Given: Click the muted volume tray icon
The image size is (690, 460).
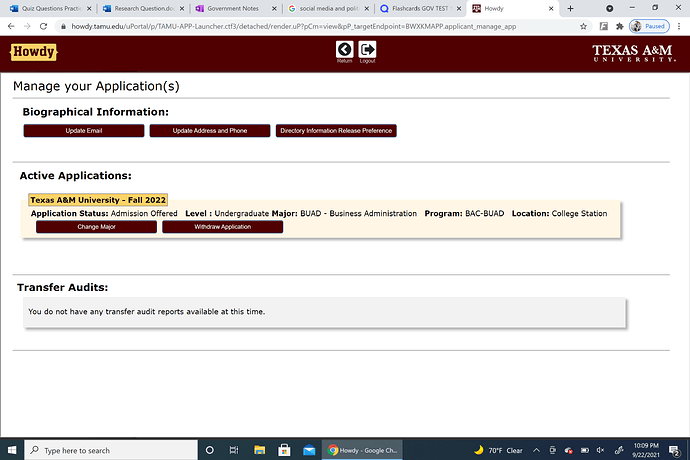Looking at the screenshot, I should click(x=601, y=450).
